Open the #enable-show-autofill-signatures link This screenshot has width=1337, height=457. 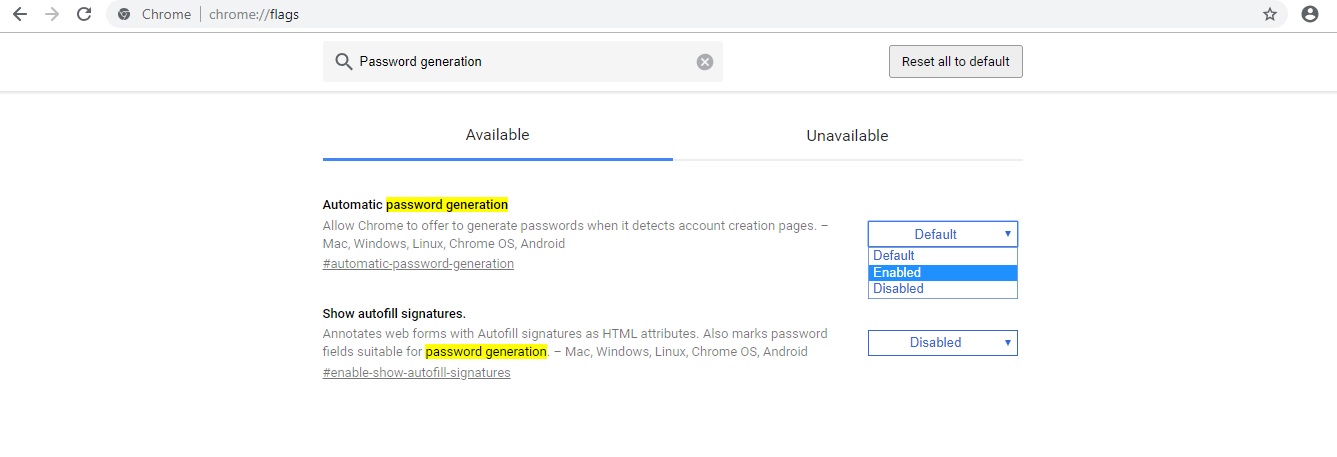(x=416, y=373)
